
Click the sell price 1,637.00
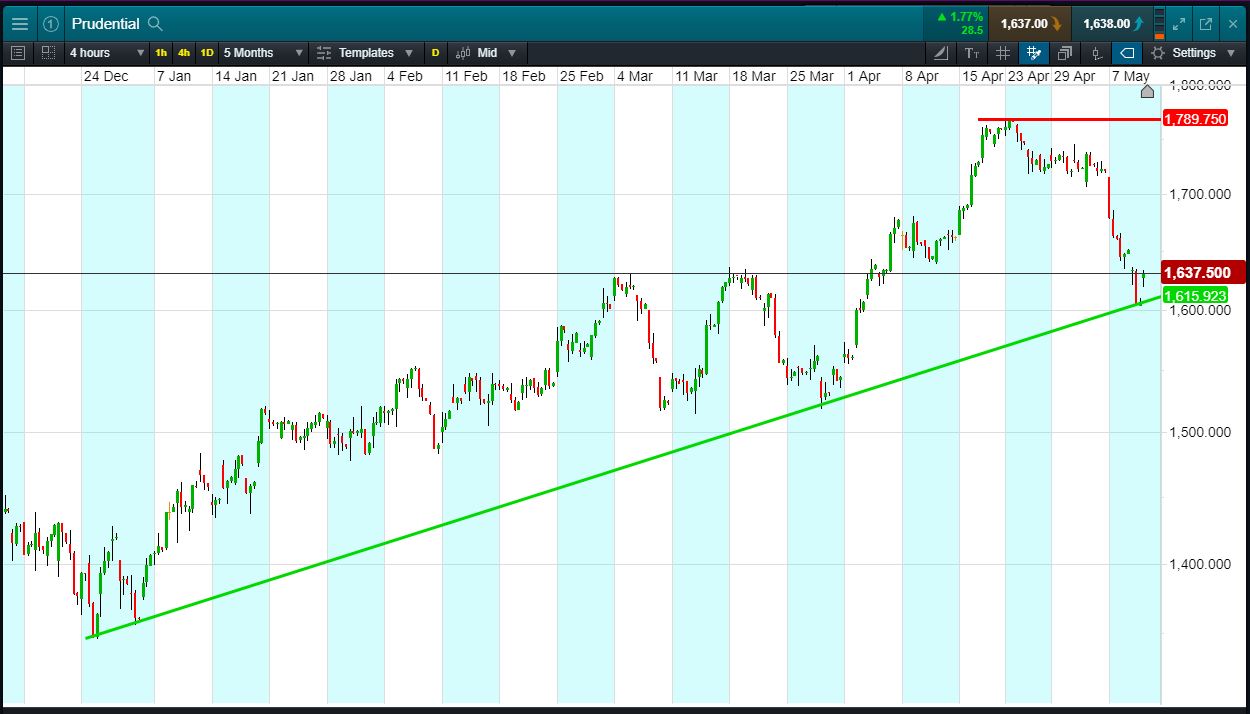coord(1030,23)
